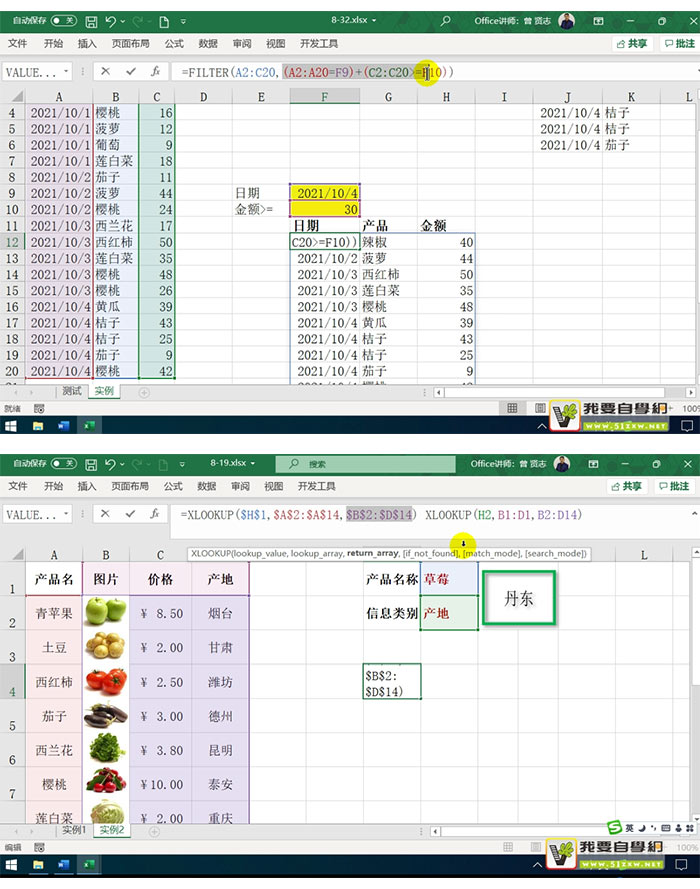Open Ribbon Display Options in 8-32.xlsx window
The width and height of the screenshot is (700, 889).
(x=598, y=21)
